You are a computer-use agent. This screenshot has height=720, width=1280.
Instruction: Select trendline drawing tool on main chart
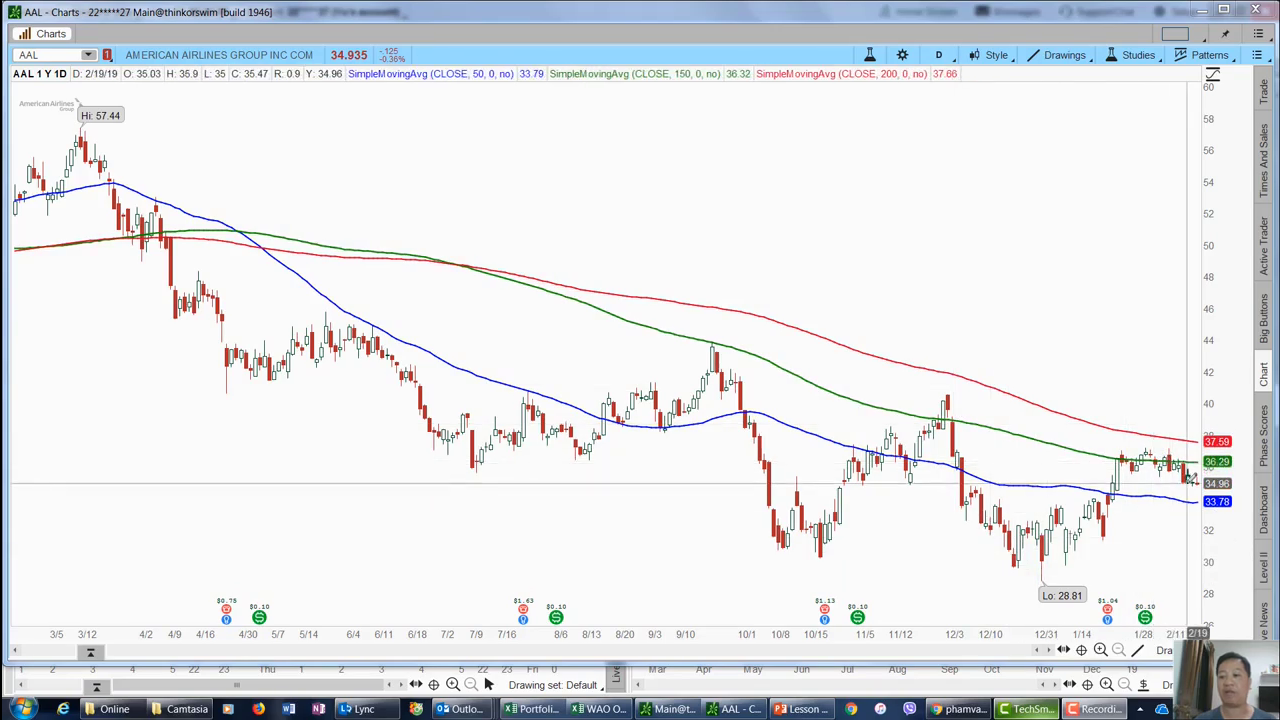pyautogui.click(x=1138, y=650)
